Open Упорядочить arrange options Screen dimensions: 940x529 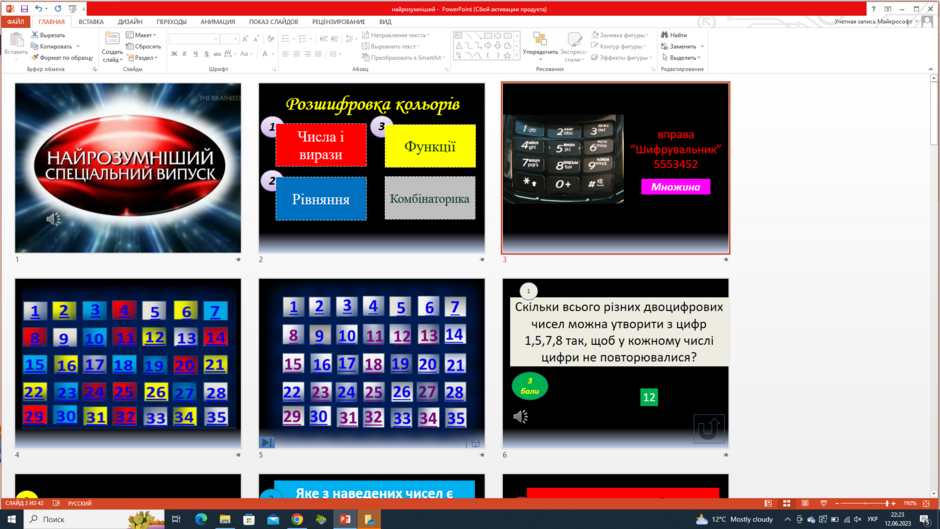pos(540,46)
